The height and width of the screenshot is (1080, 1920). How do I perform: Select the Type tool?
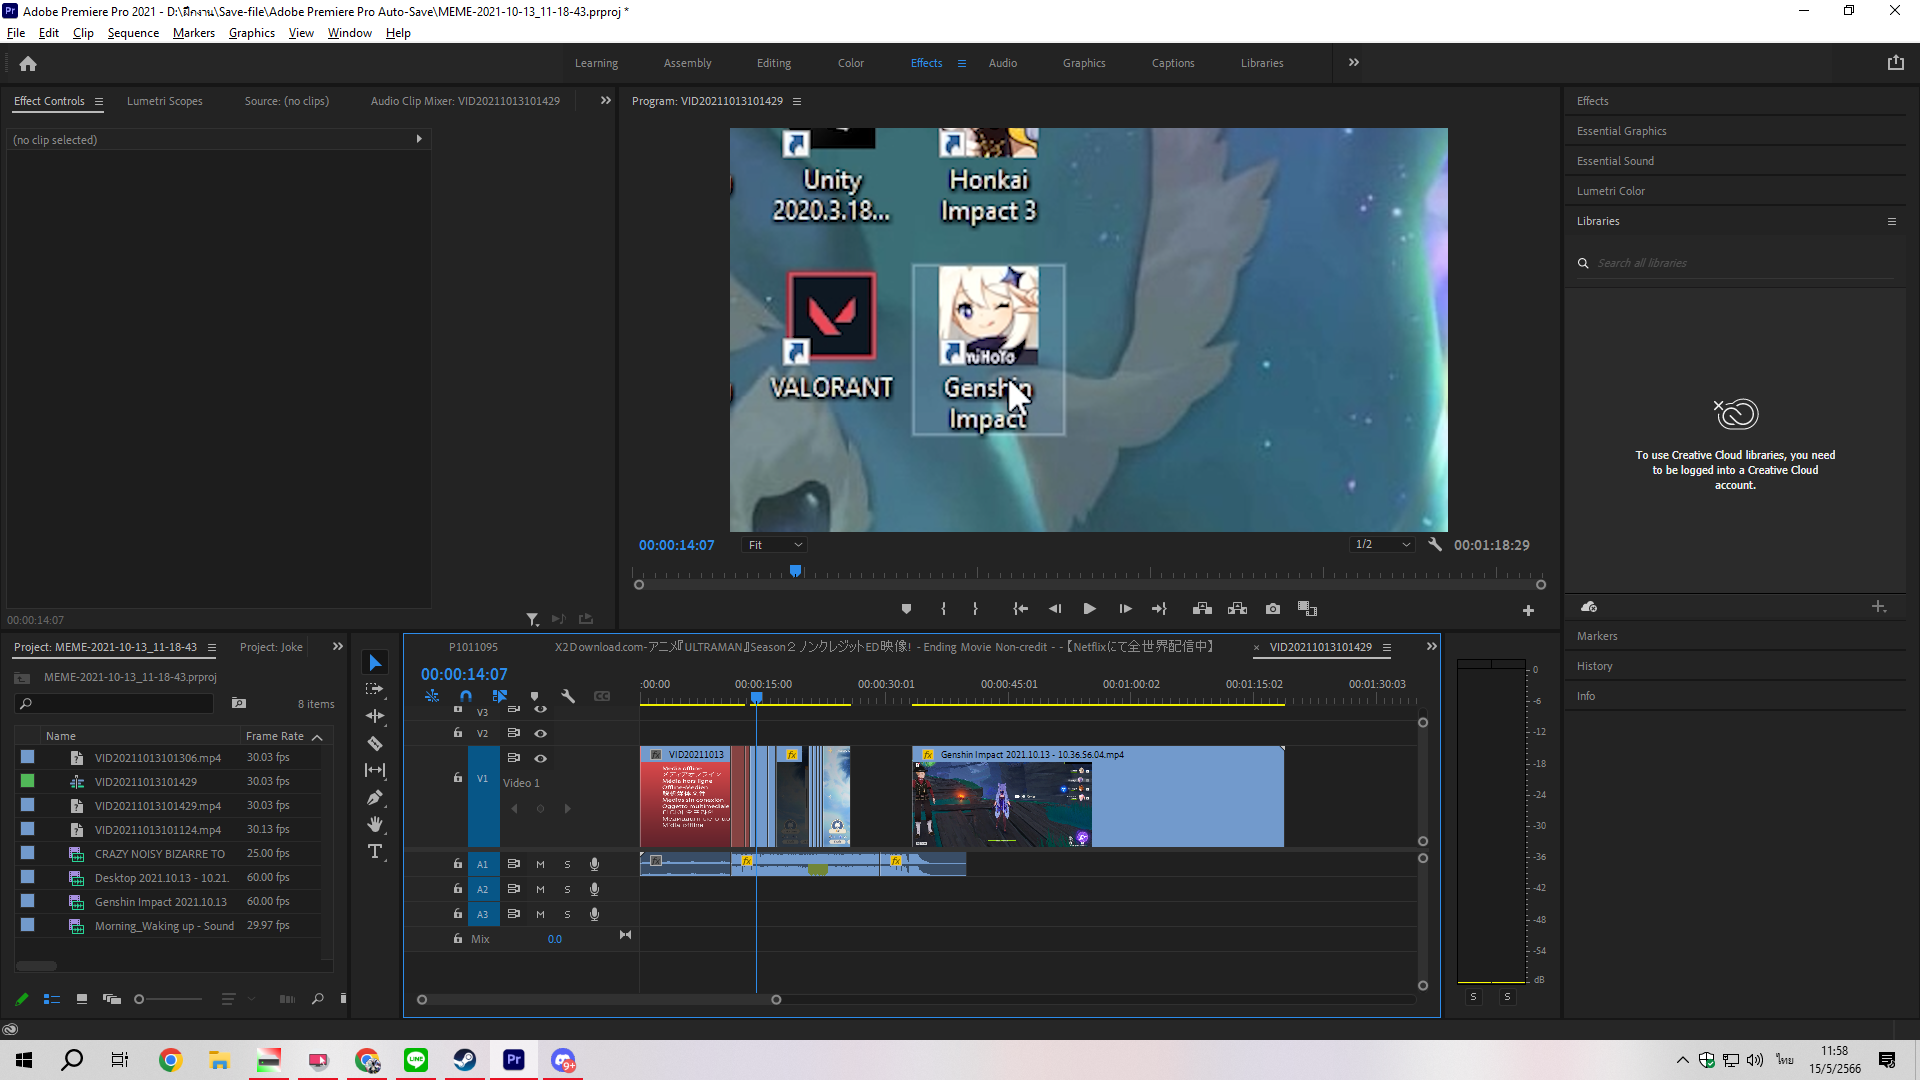[x=375, y=851]
